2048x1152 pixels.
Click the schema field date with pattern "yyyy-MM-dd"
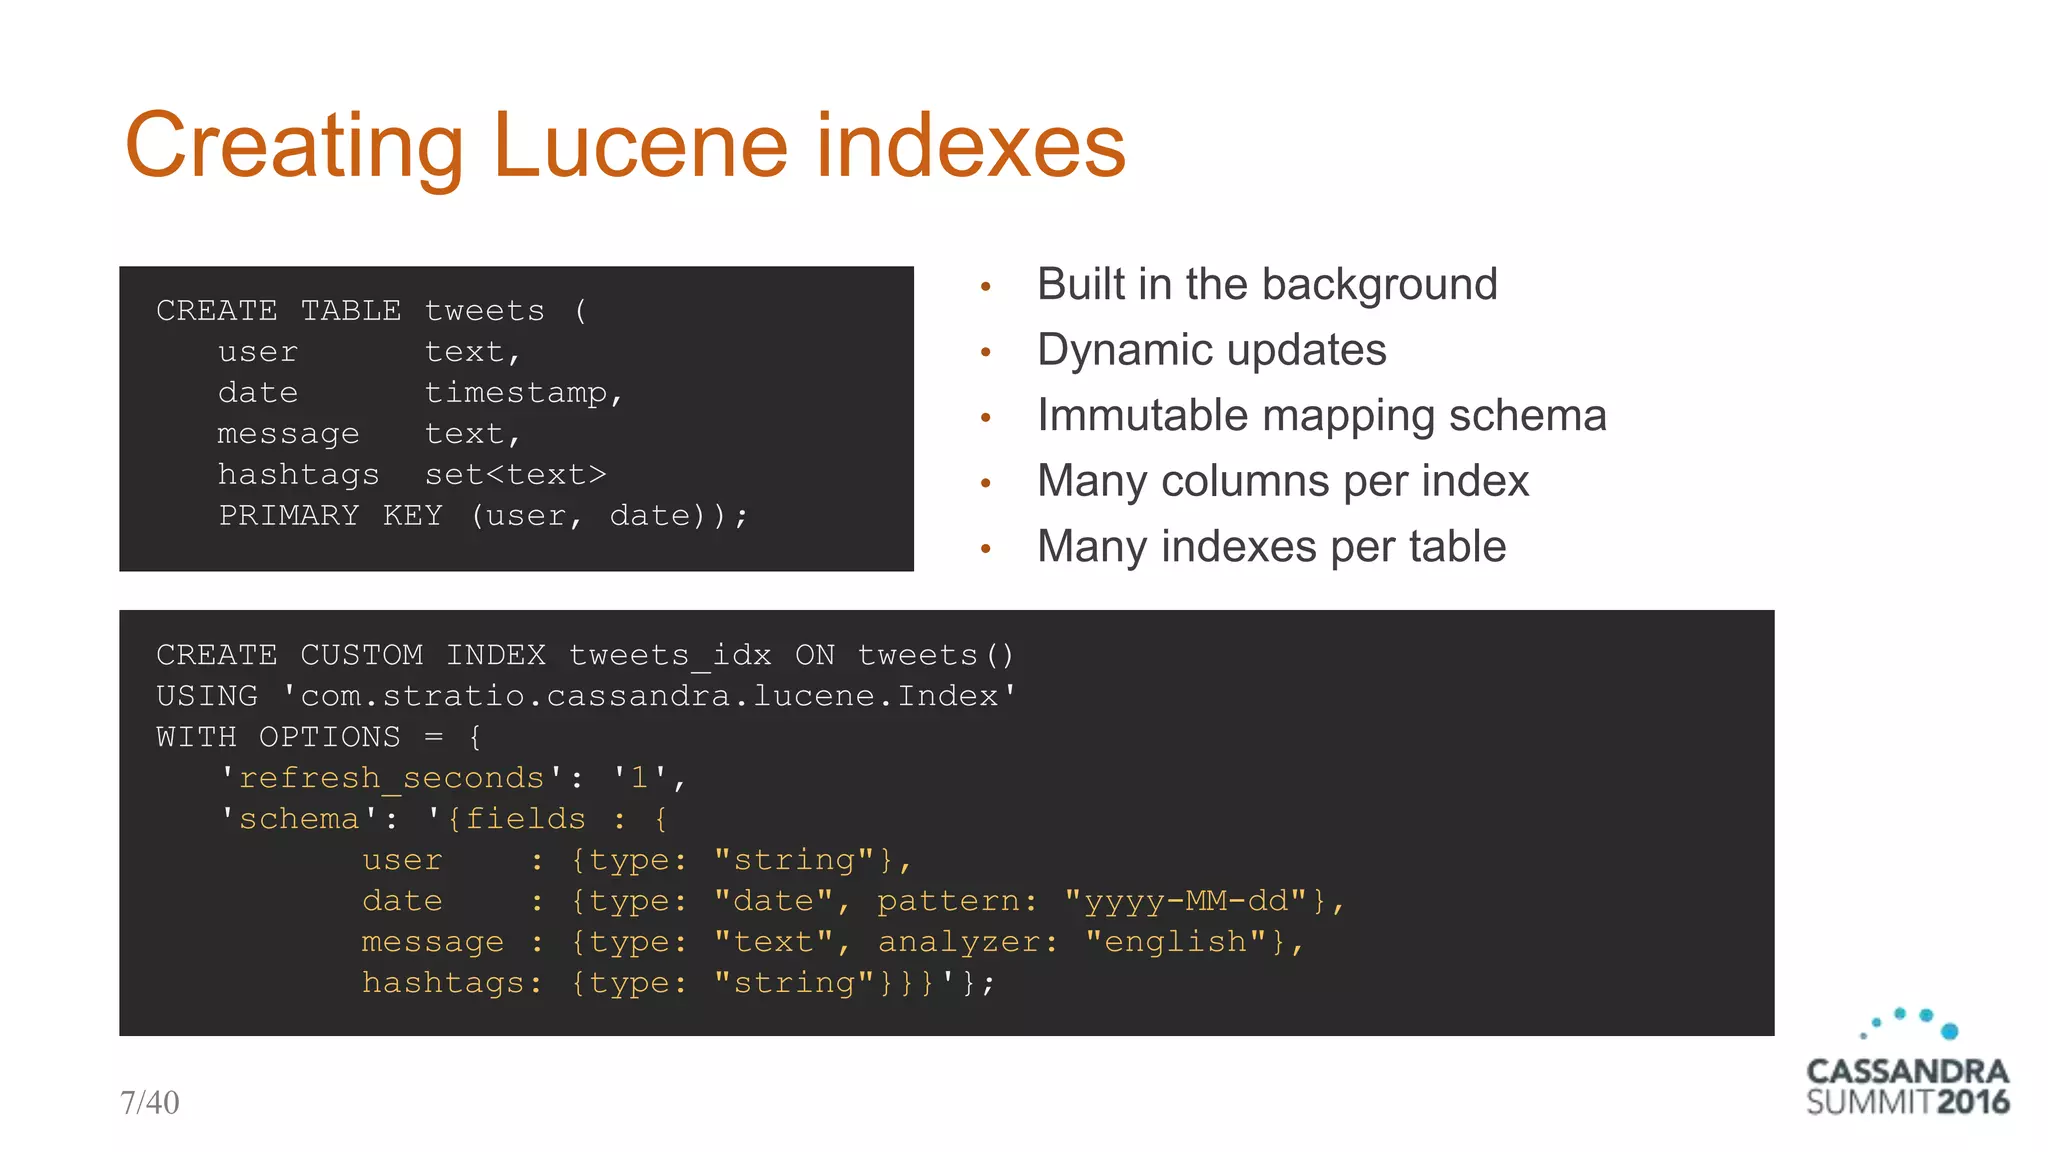click(854, 901)
